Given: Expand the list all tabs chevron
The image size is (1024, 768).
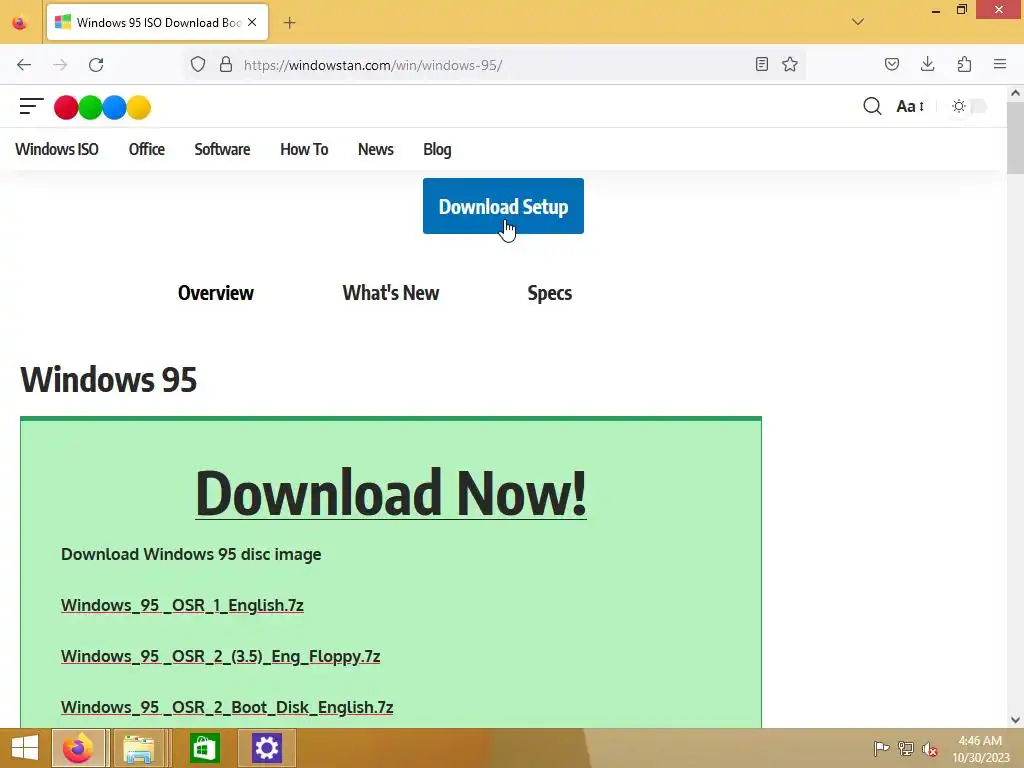Looking at the screenshot, I should [858, 22].
